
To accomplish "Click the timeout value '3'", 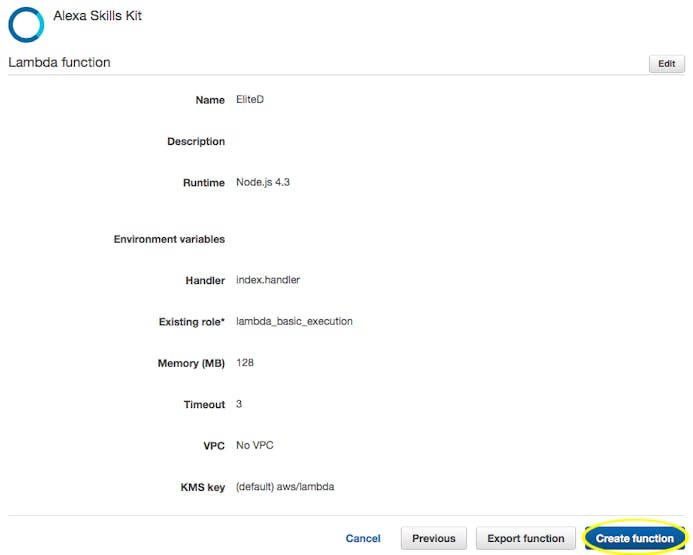I will (239, 404).
